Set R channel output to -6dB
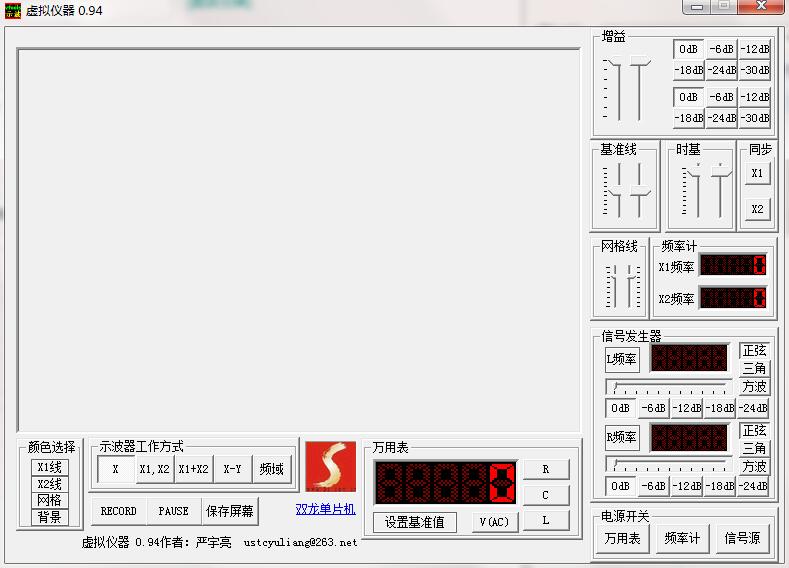 pyautogui.click(x=654, y=486)
